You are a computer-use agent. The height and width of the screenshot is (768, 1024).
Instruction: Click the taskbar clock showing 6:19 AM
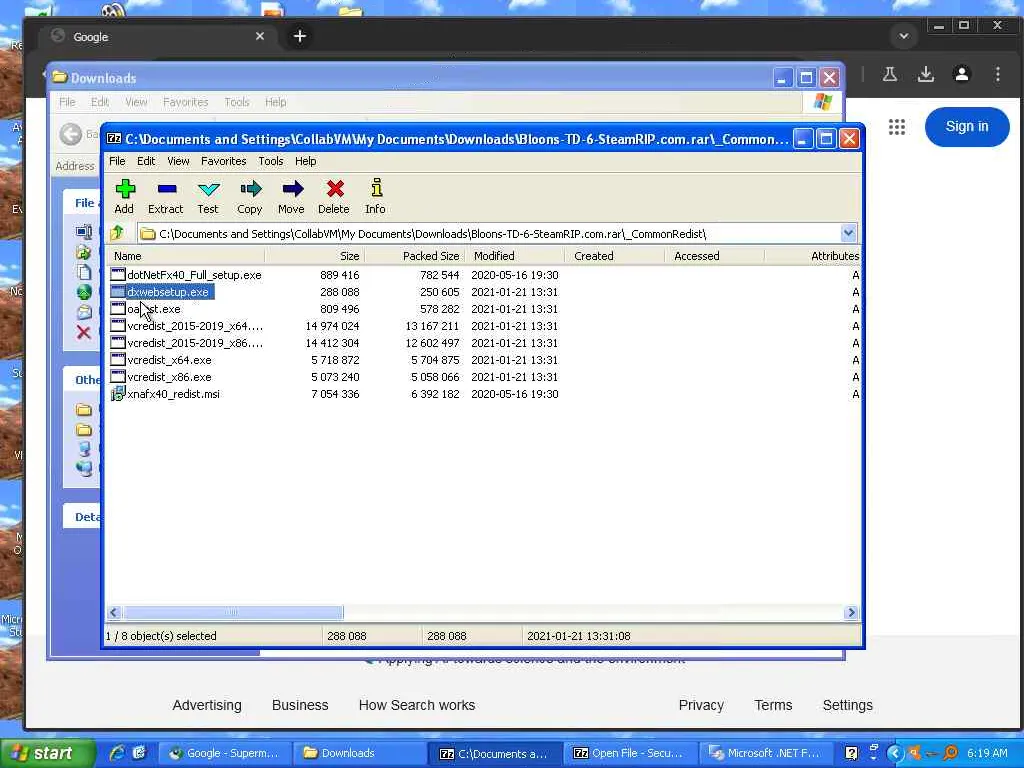[987, 753]
